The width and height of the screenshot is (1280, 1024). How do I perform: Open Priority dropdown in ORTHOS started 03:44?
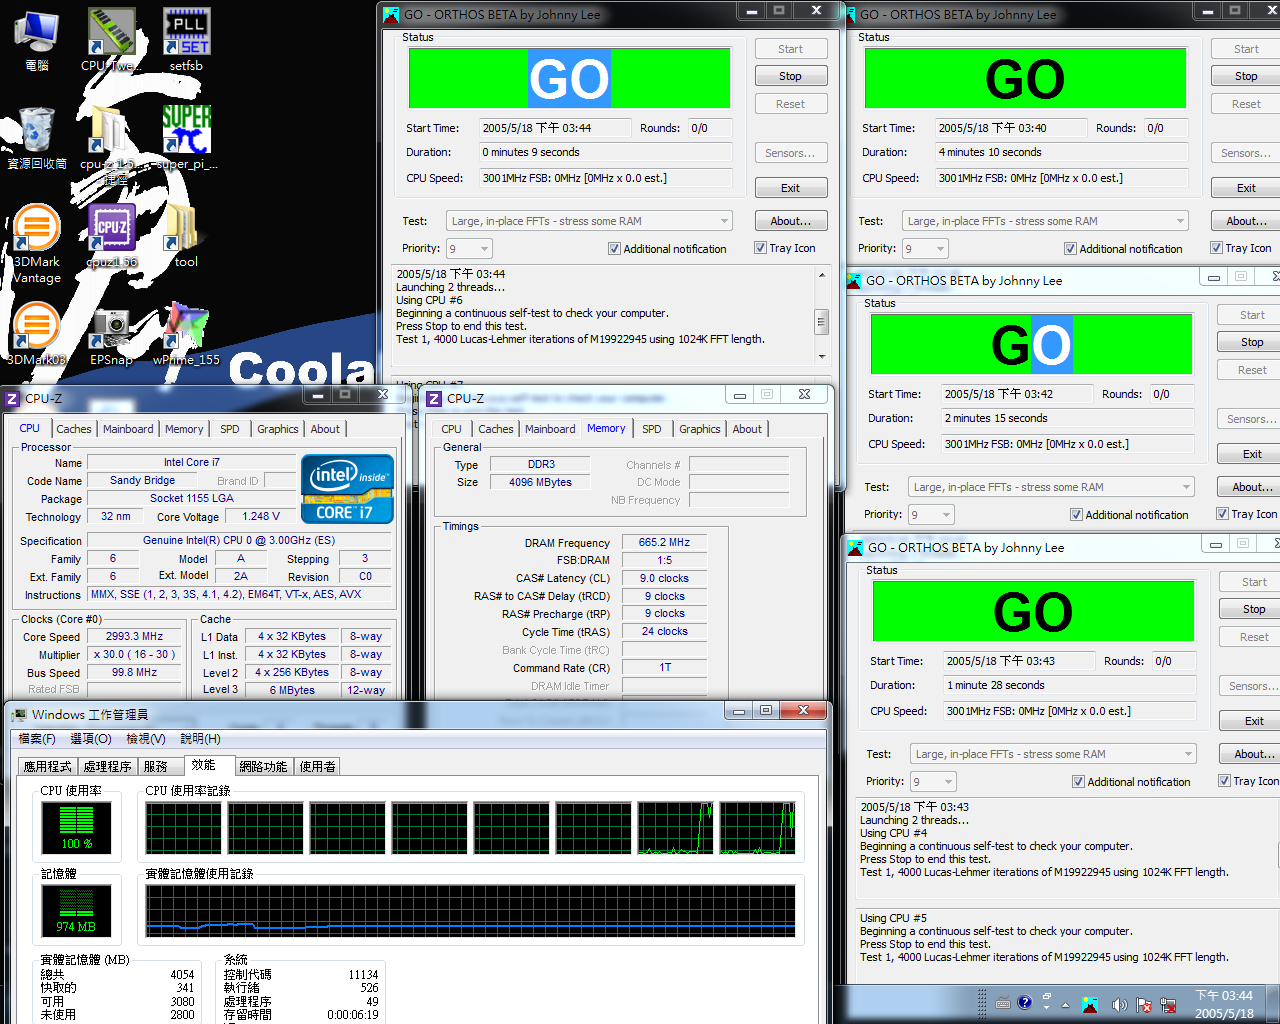(469, 249)
